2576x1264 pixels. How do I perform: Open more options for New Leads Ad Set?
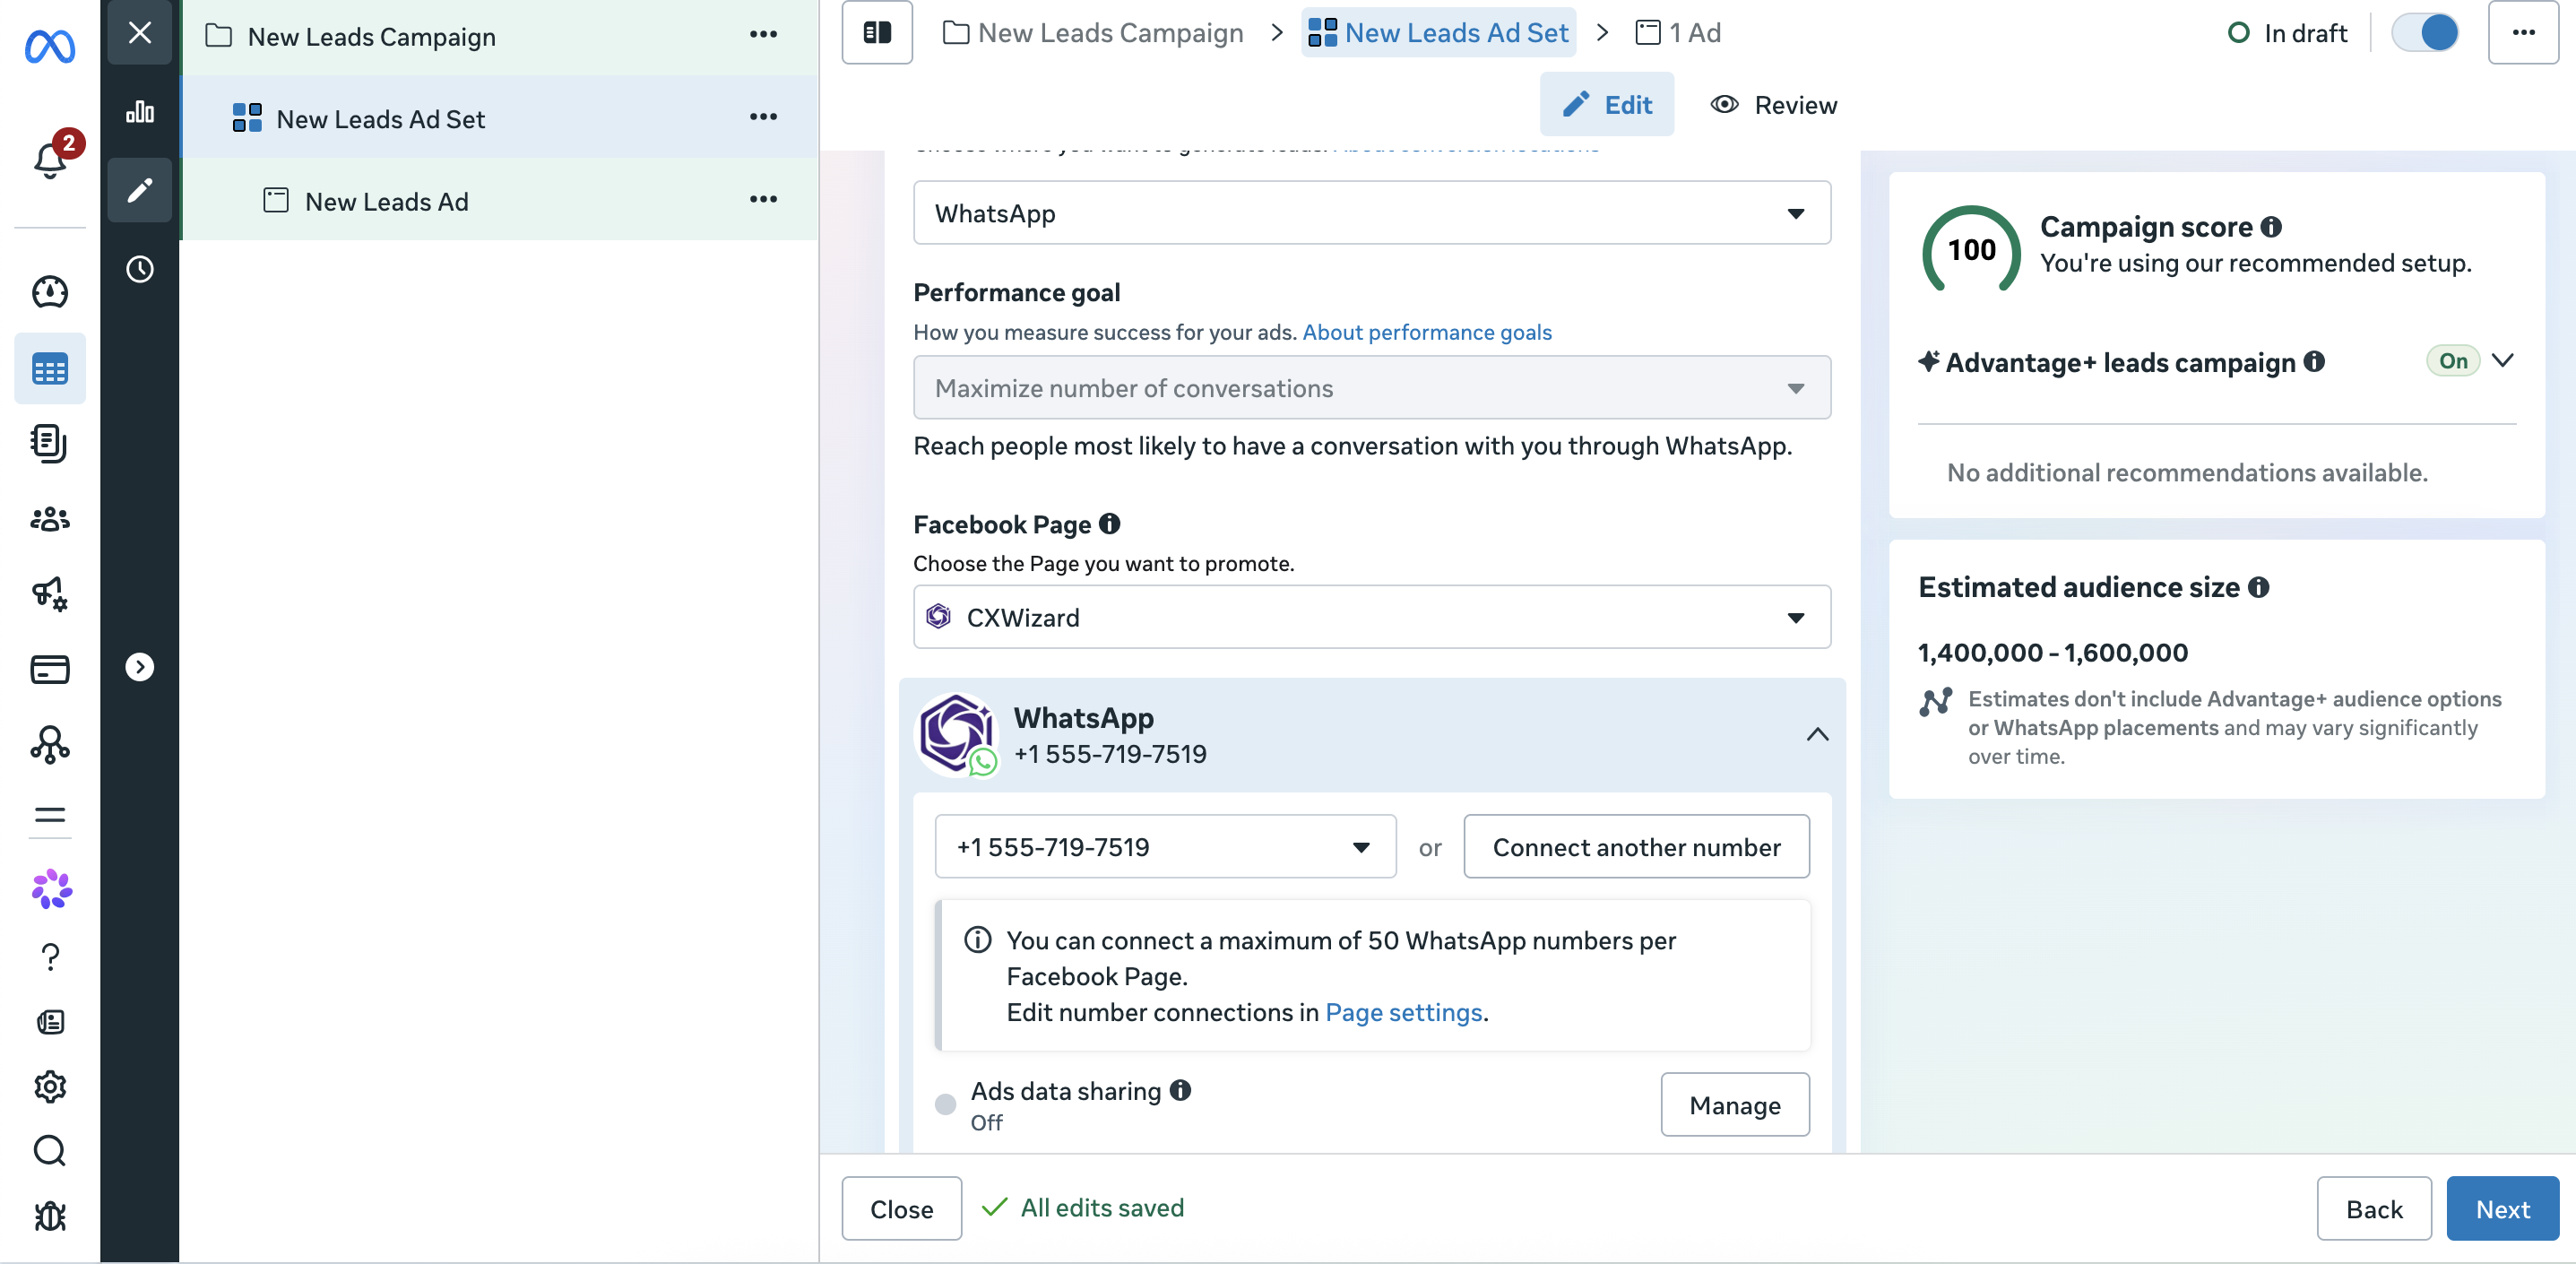tap(763, 117)
